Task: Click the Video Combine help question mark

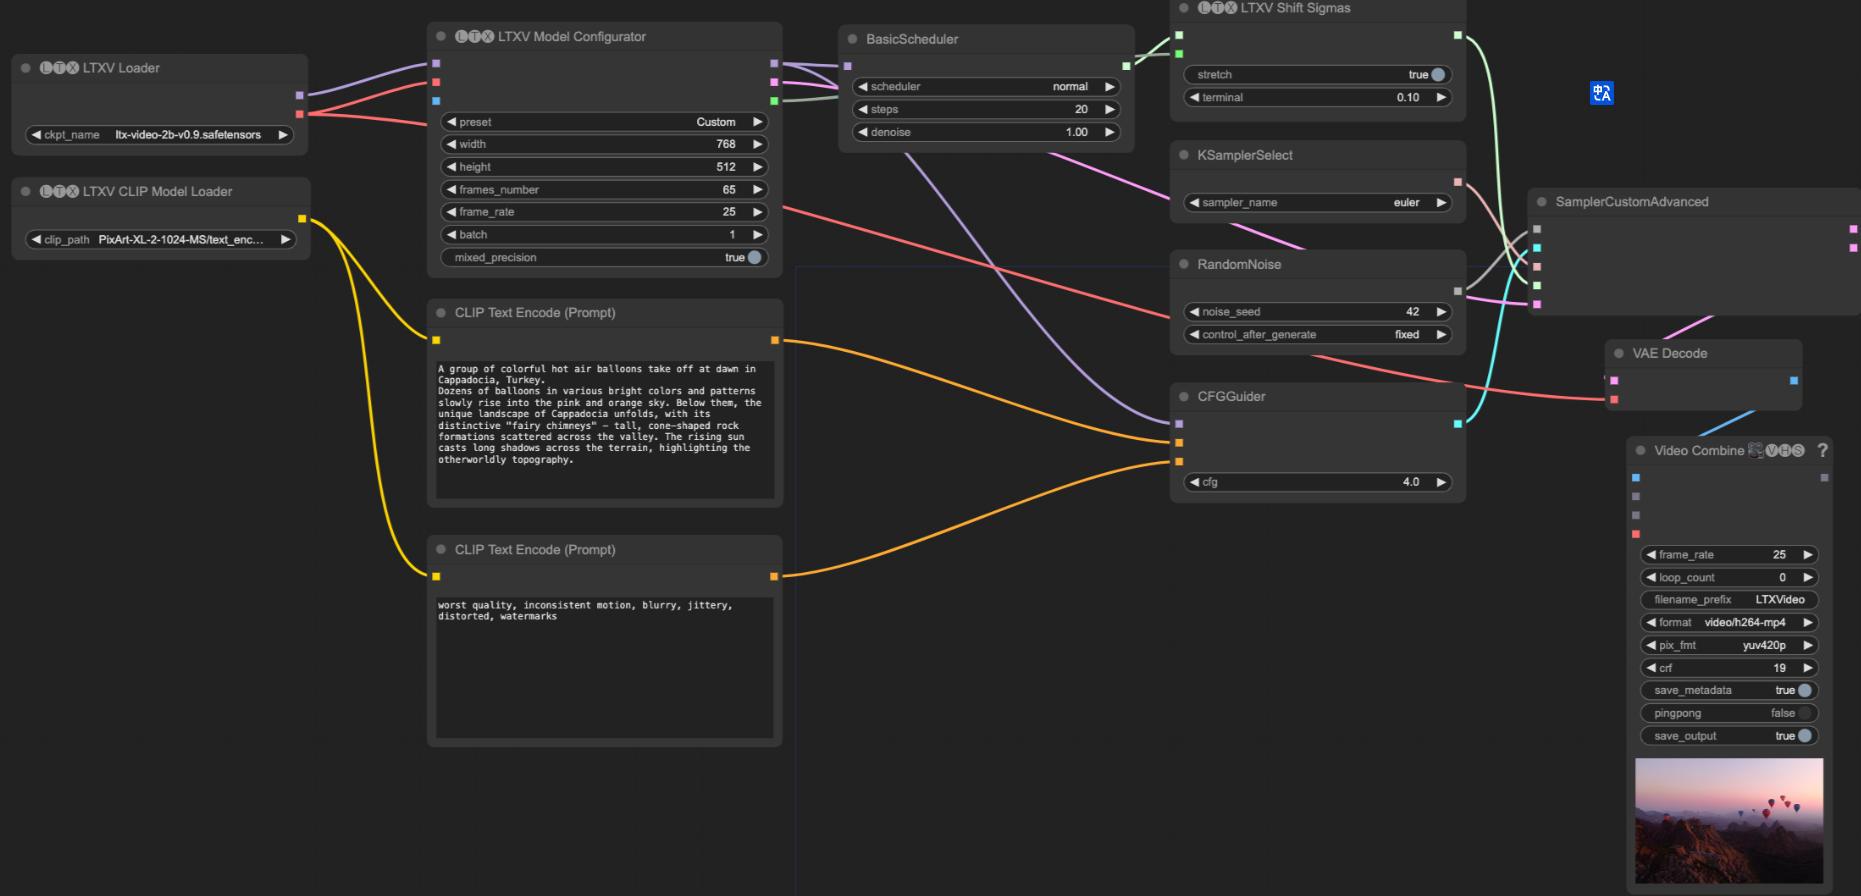Action: pos(1822,451)
